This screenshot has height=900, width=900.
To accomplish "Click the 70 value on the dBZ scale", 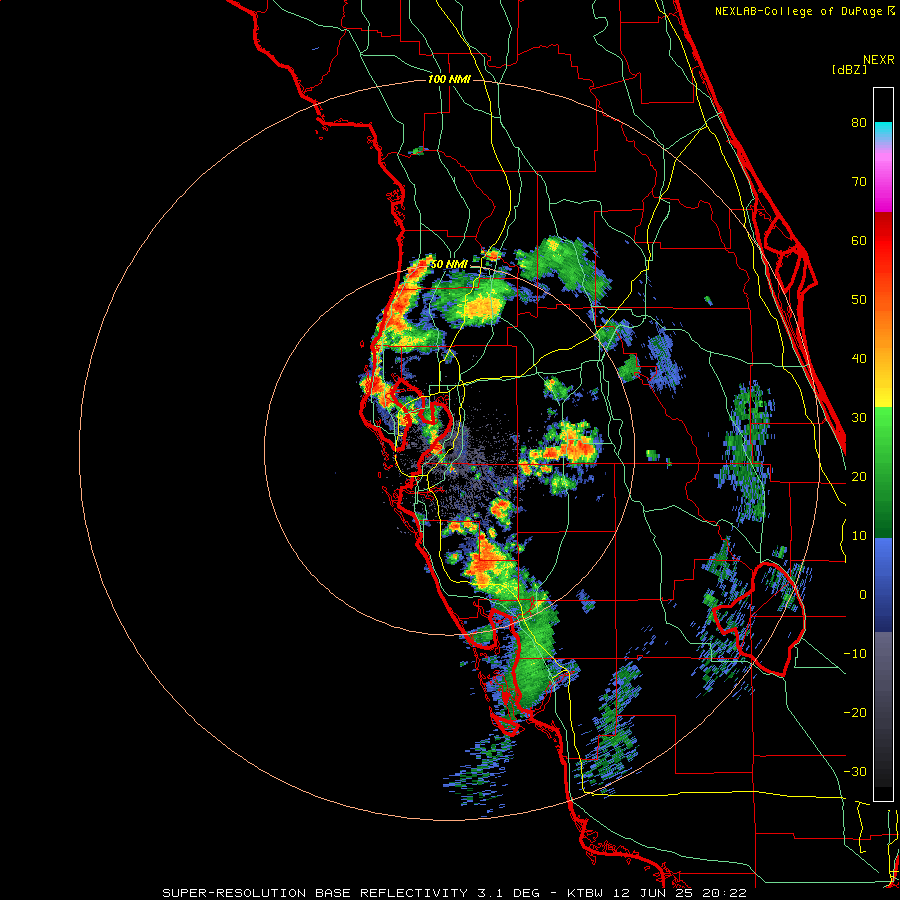I will [859, 182].
